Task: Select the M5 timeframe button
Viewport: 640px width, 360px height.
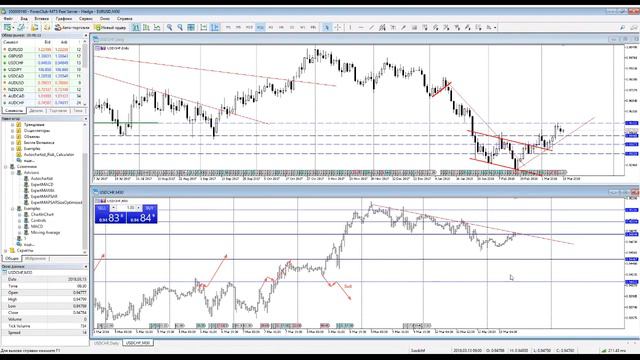Action: (x=239, y=27)
